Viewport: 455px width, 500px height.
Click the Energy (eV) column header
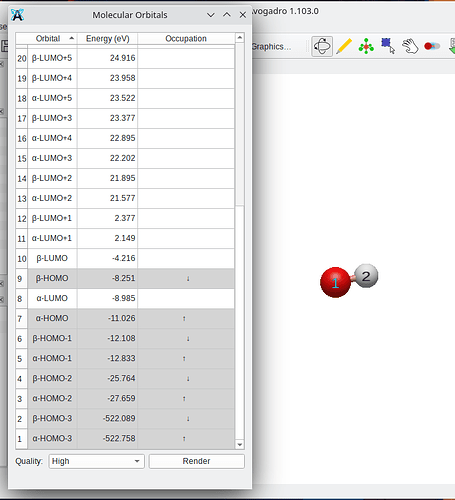click(x=107, y=39)
